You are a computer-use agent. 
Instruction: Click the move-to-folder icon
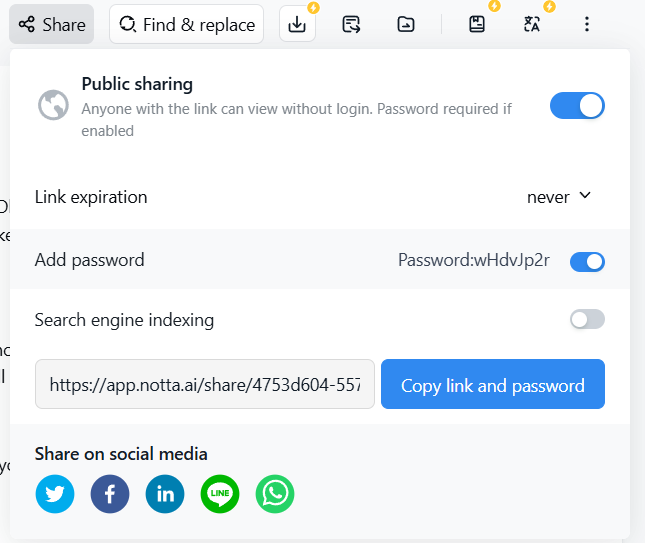[x=405, y=24]
